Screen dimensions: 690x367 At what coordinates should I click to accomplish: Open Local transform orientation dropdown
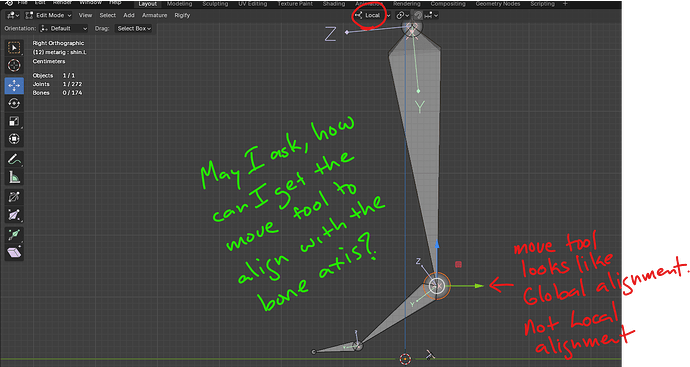[372, 15]
